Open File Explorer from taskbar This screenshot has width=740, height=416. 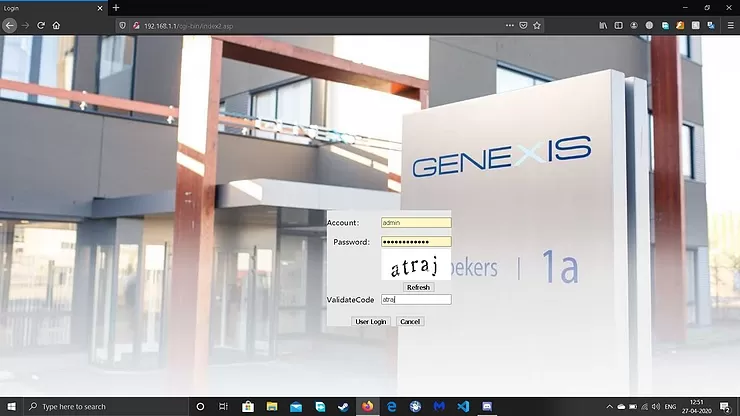tap(272, 407)
